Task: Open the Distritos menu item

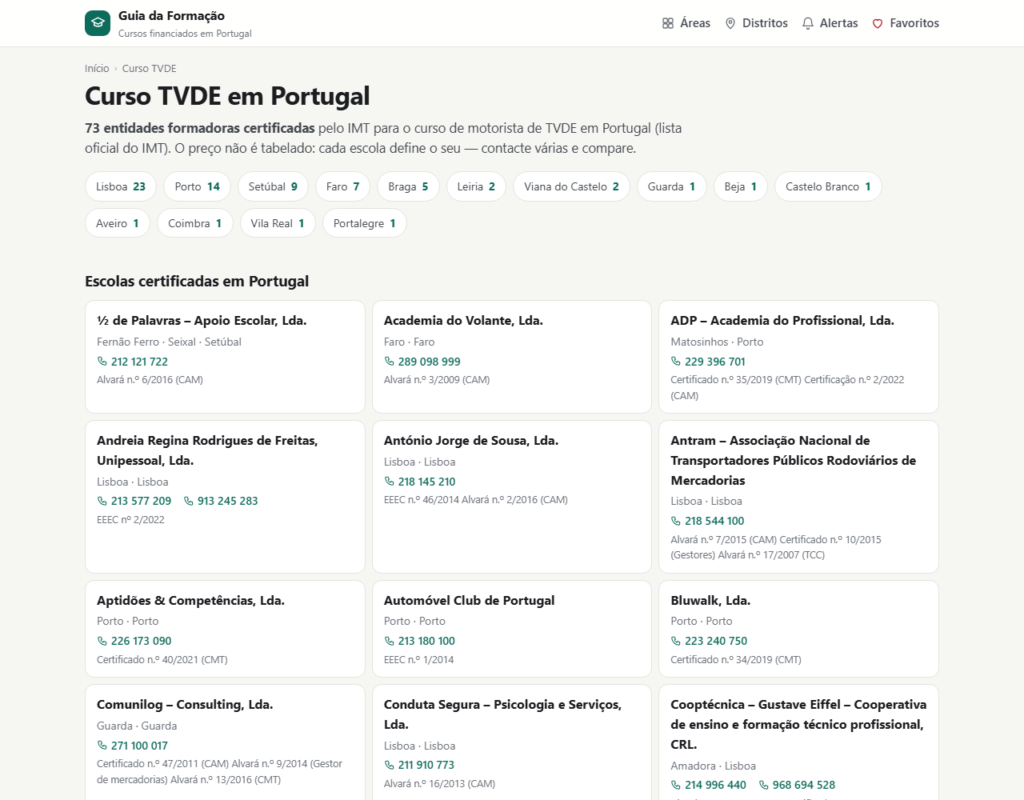Action: click(x=756, y=24)
